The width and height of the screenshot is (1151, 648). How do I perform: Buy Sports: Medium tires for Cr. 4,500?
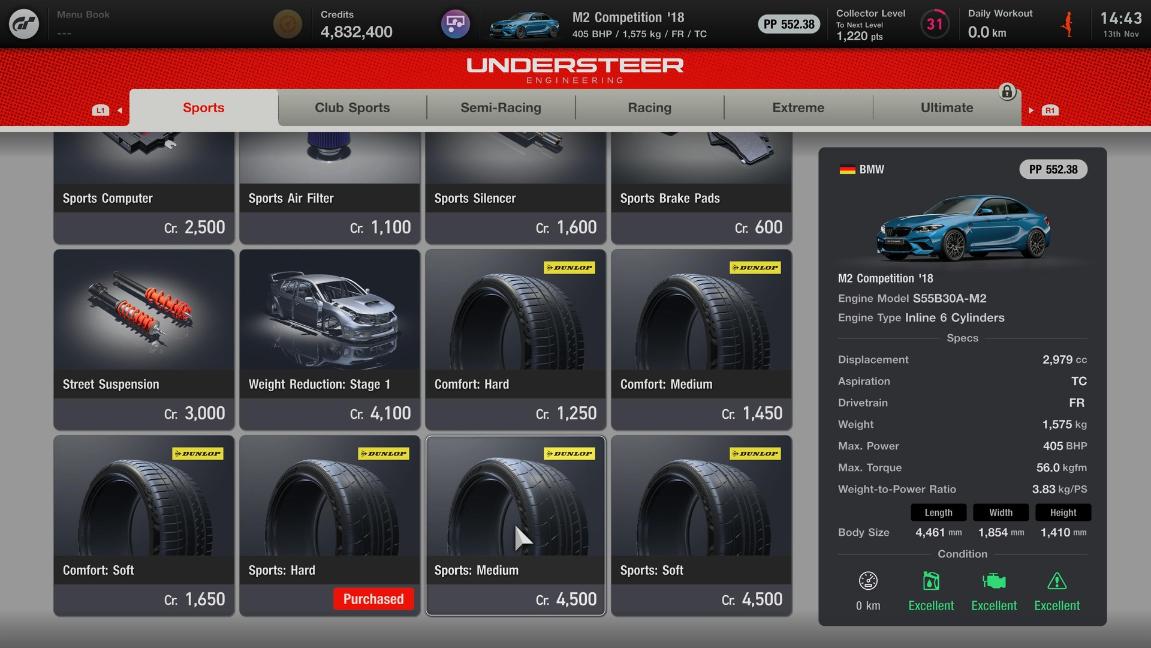515,525
